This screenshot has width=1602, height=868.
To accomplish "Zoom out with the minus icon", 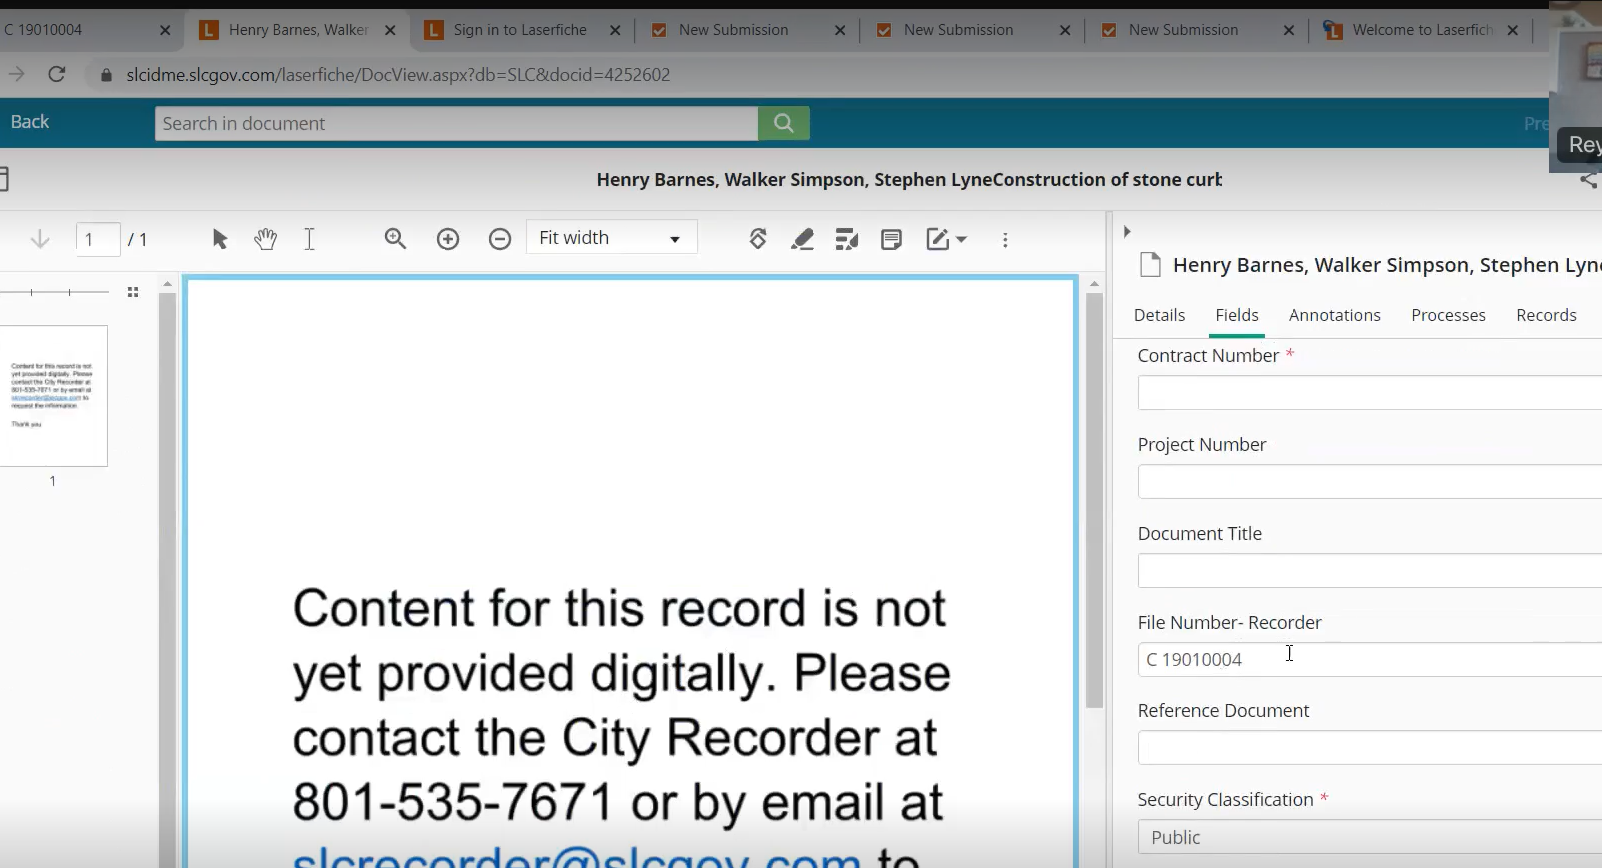I will pyautogui.click(x=500, y=239).
